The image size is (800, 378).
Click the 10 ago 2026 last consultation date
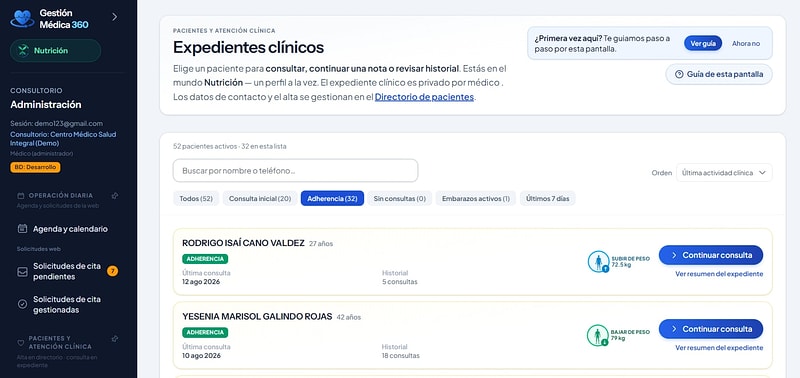click(201, 356)
